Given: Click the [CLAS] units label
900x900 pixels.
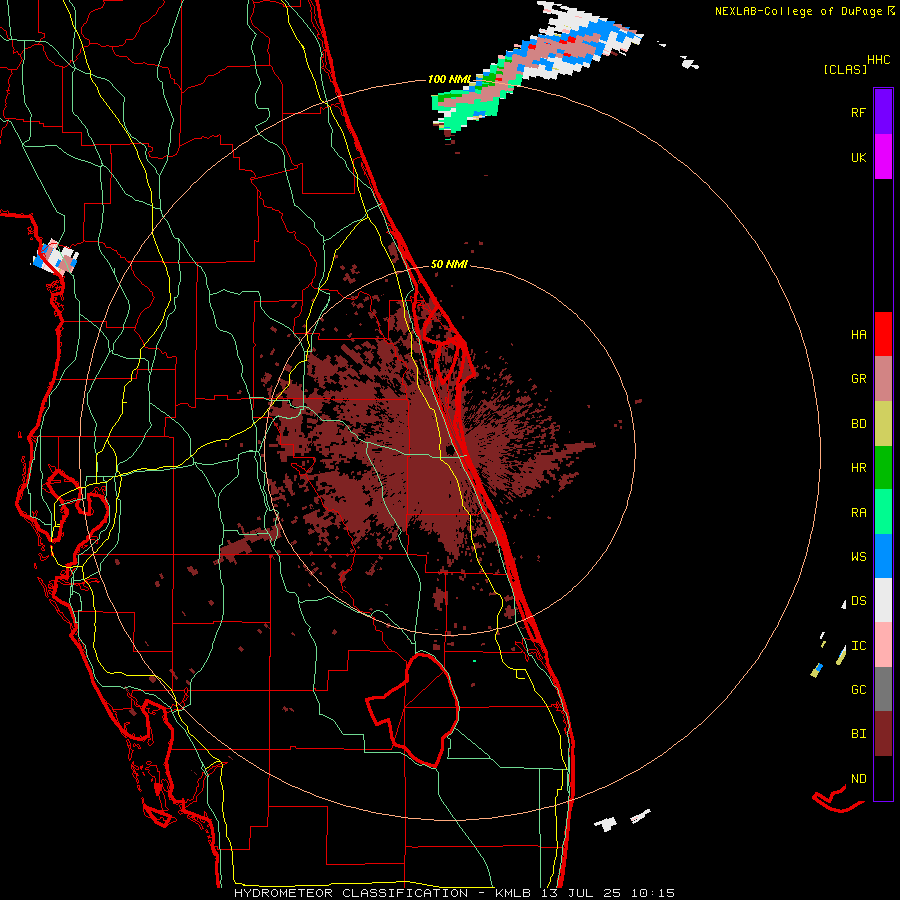Looking at the screenshot, I should tap(845, 69).
